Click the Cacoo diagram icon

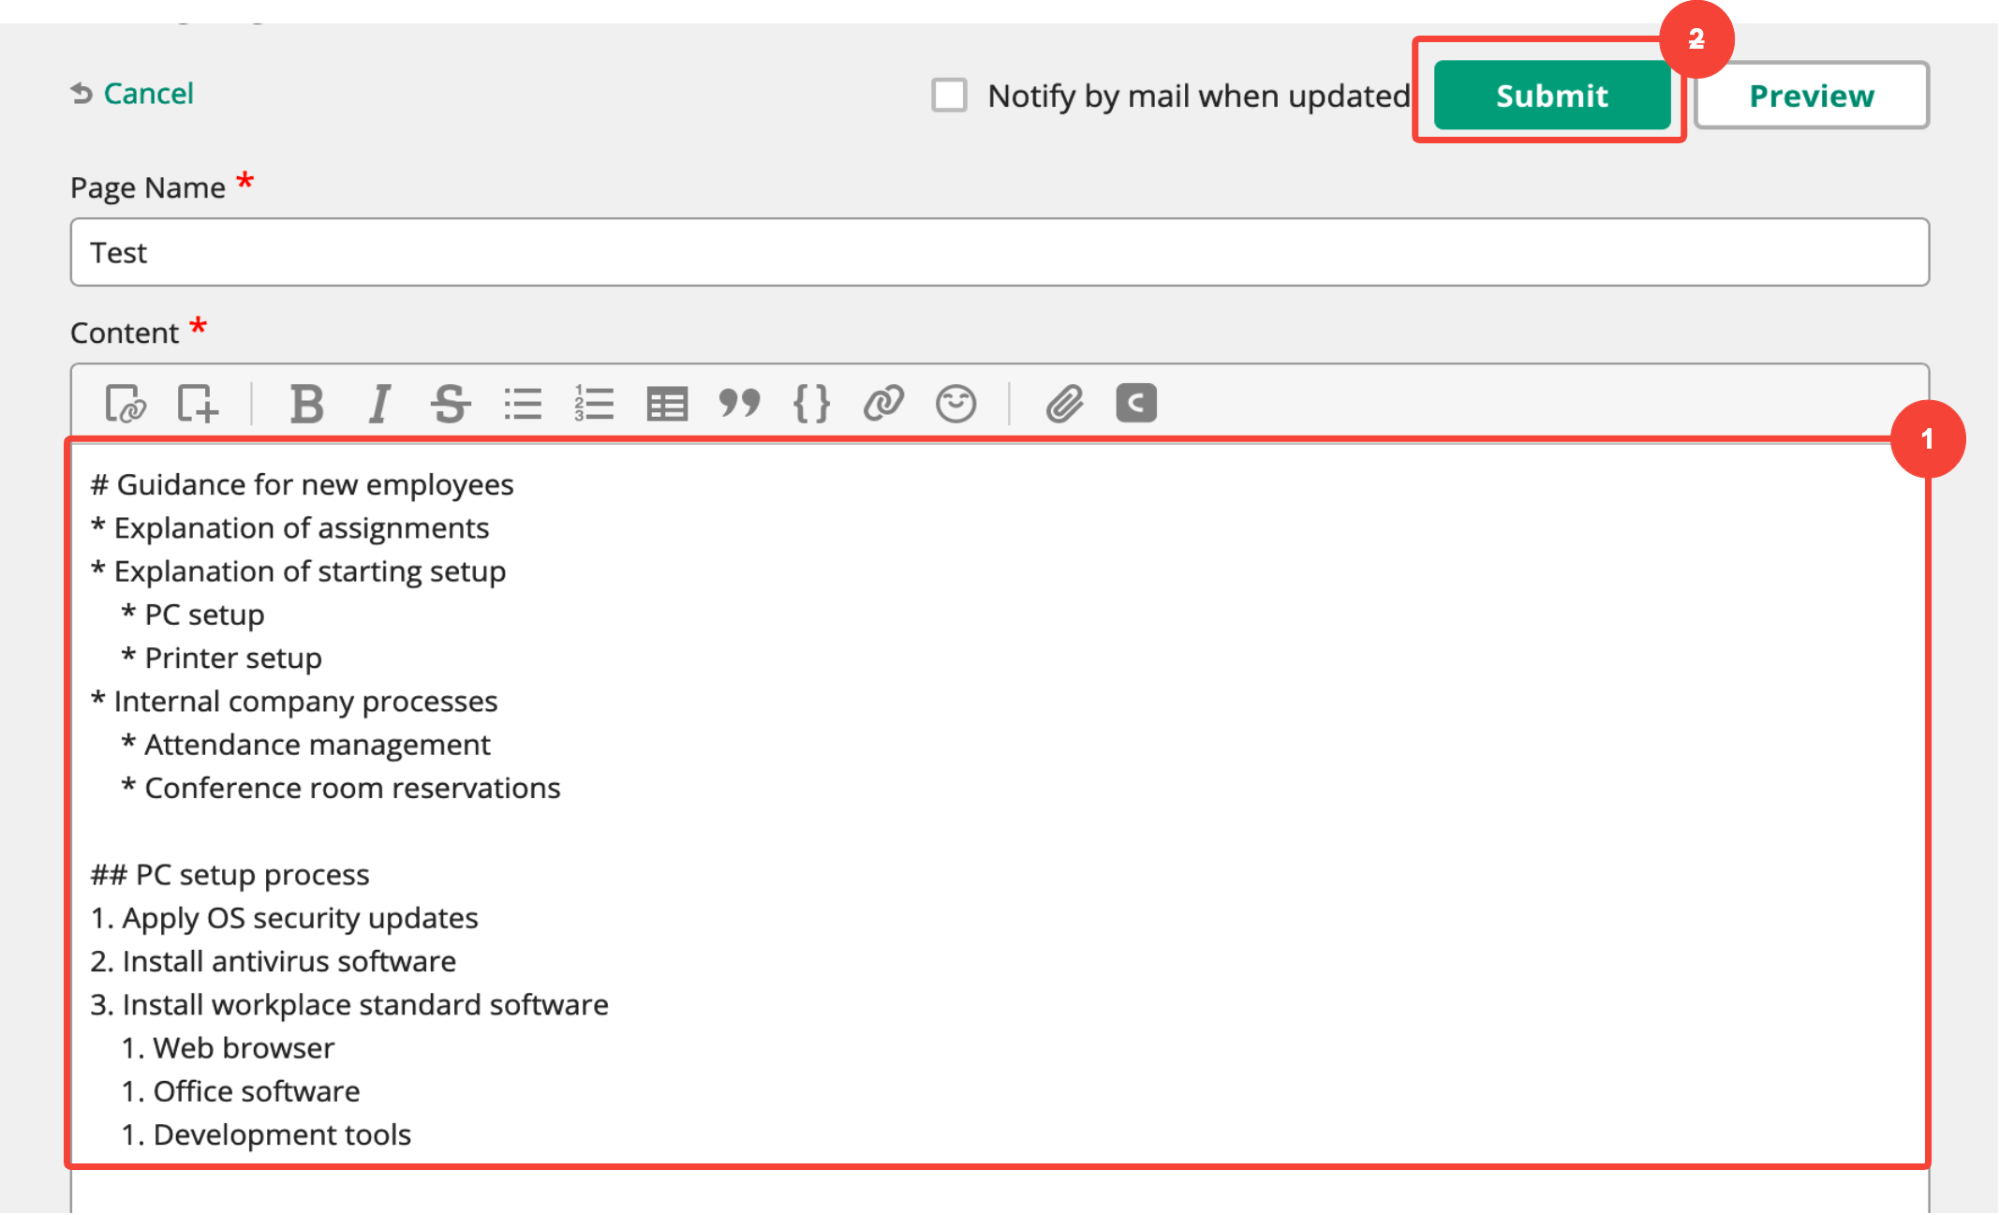pos(1136,404)
